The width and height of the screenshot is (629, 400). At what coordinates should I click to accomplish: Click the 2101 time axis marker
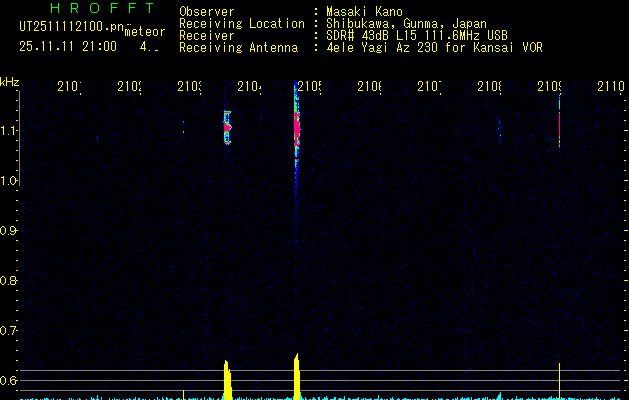[x=69, y=86]
